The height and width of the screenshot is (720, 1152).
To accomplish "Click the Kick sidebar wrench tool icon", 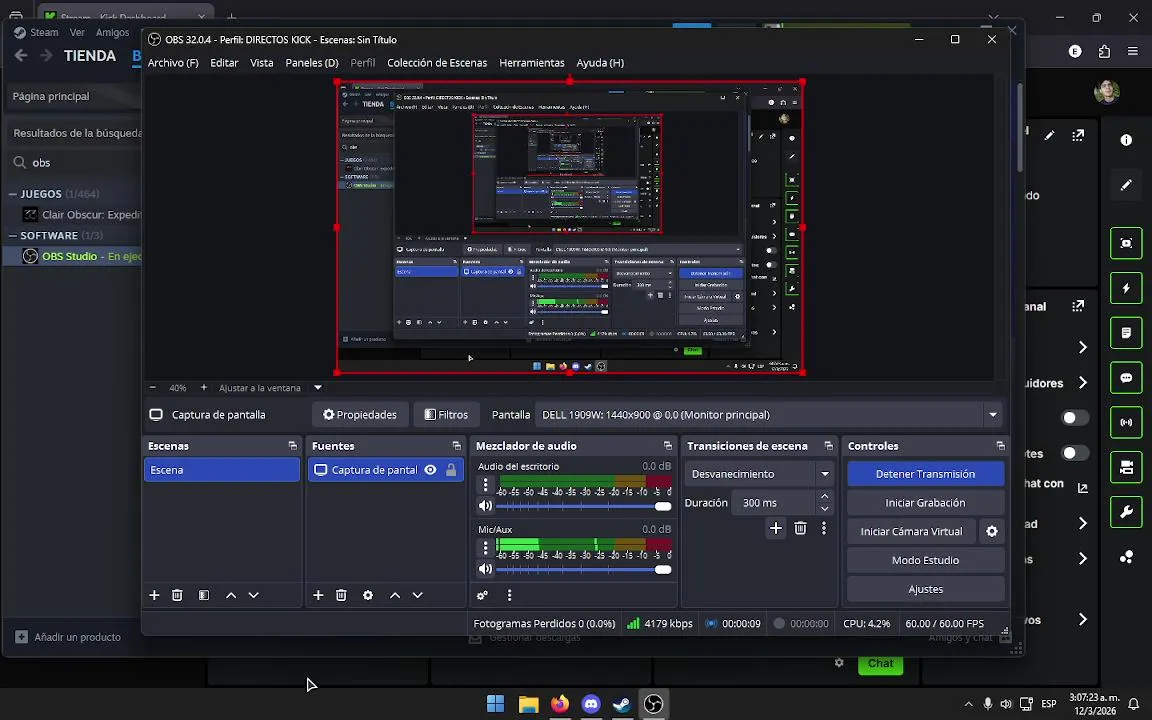I will (x=1126, y=512).
